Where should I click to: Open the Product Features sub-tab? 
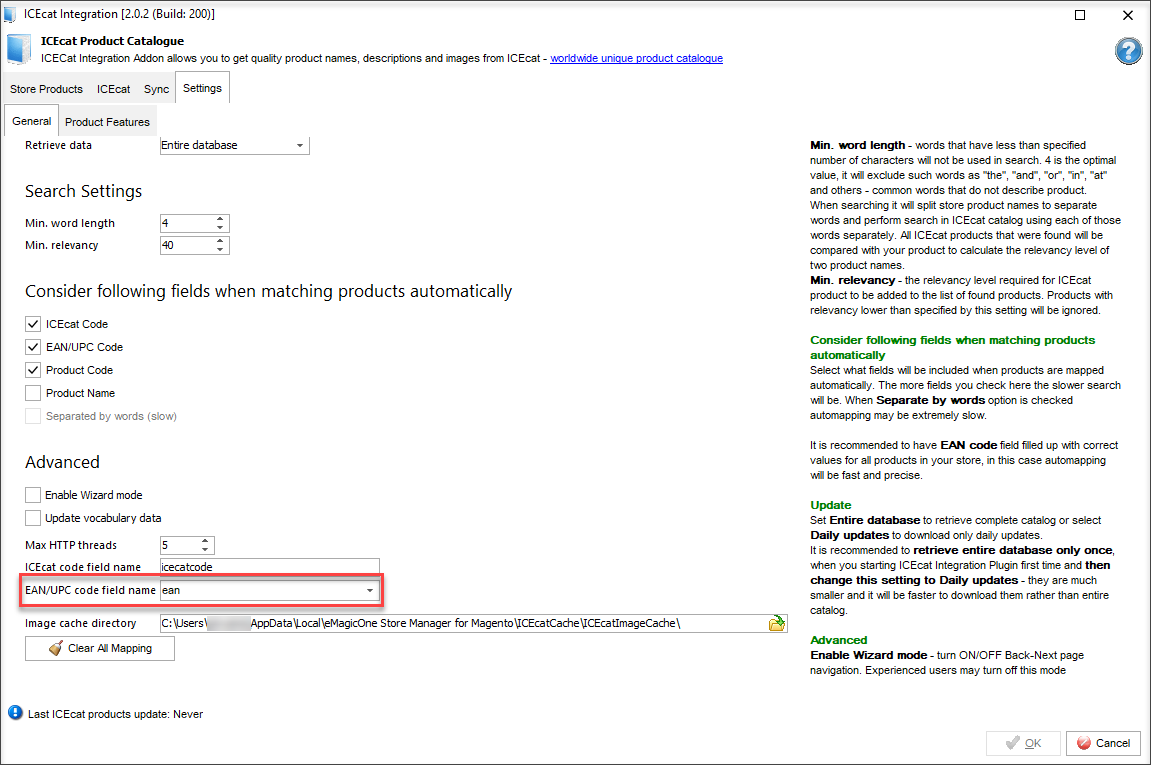click(107, 122)
